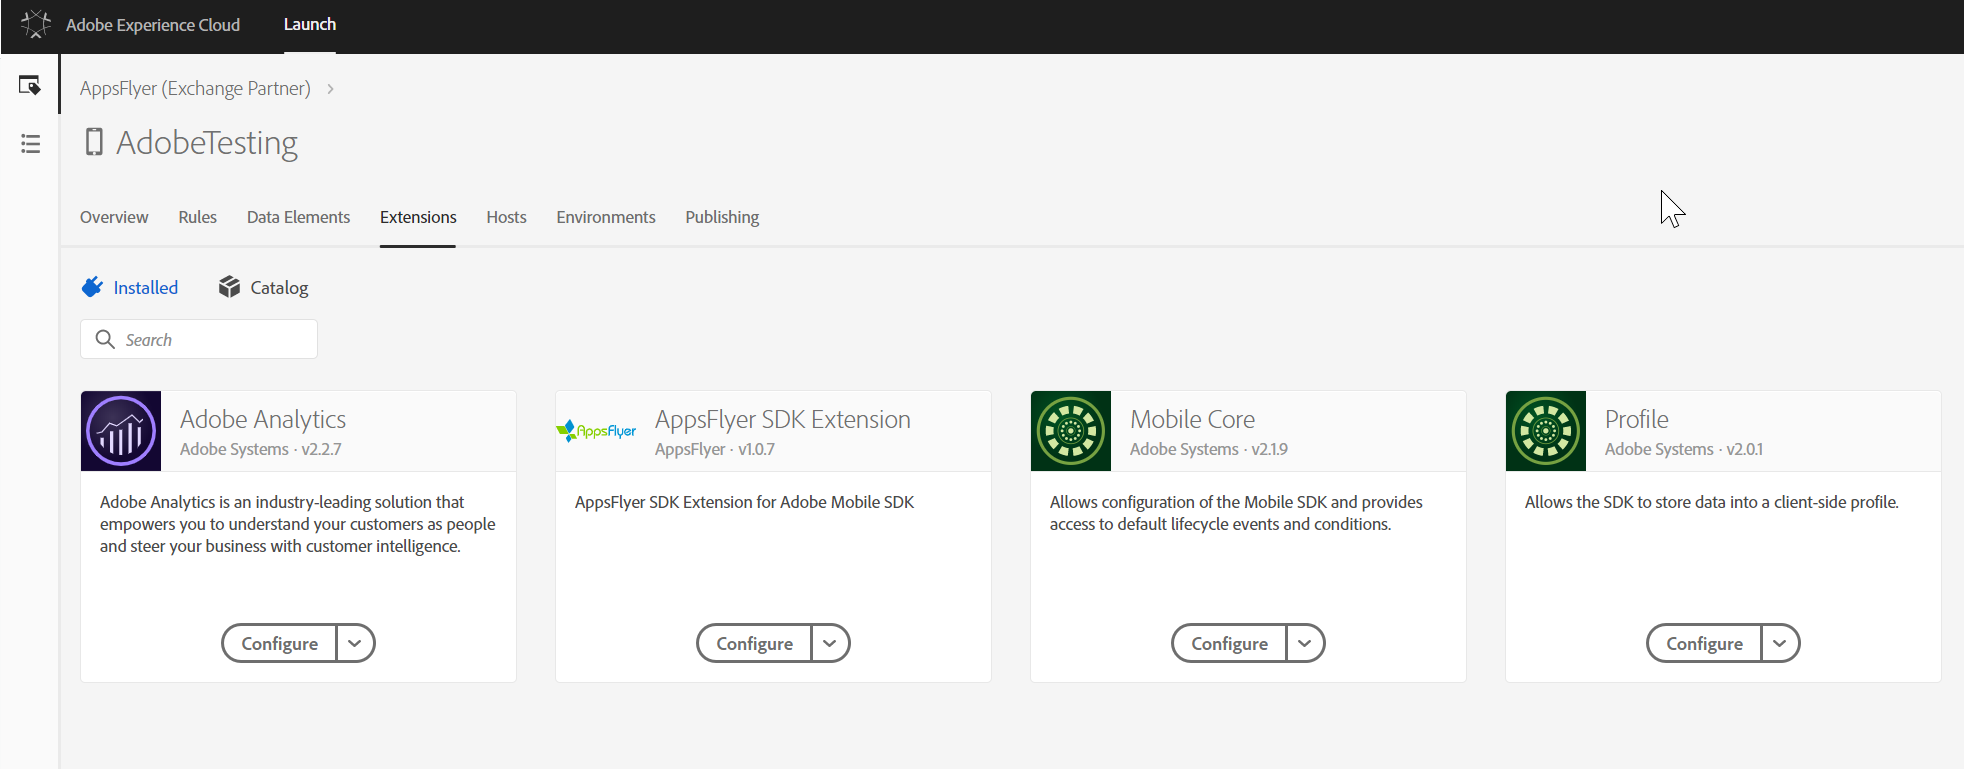The width and height of the screenshot is (1964, 769).
Task: Open the sidebar list menu icon
Action: point(30,144)
